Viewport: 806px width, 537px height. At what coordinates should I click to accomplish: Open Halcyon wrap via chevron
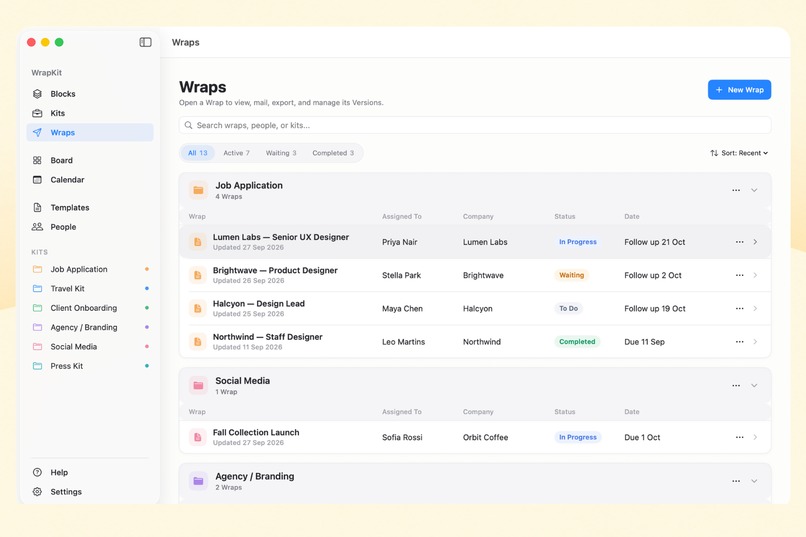pos(755,308)
